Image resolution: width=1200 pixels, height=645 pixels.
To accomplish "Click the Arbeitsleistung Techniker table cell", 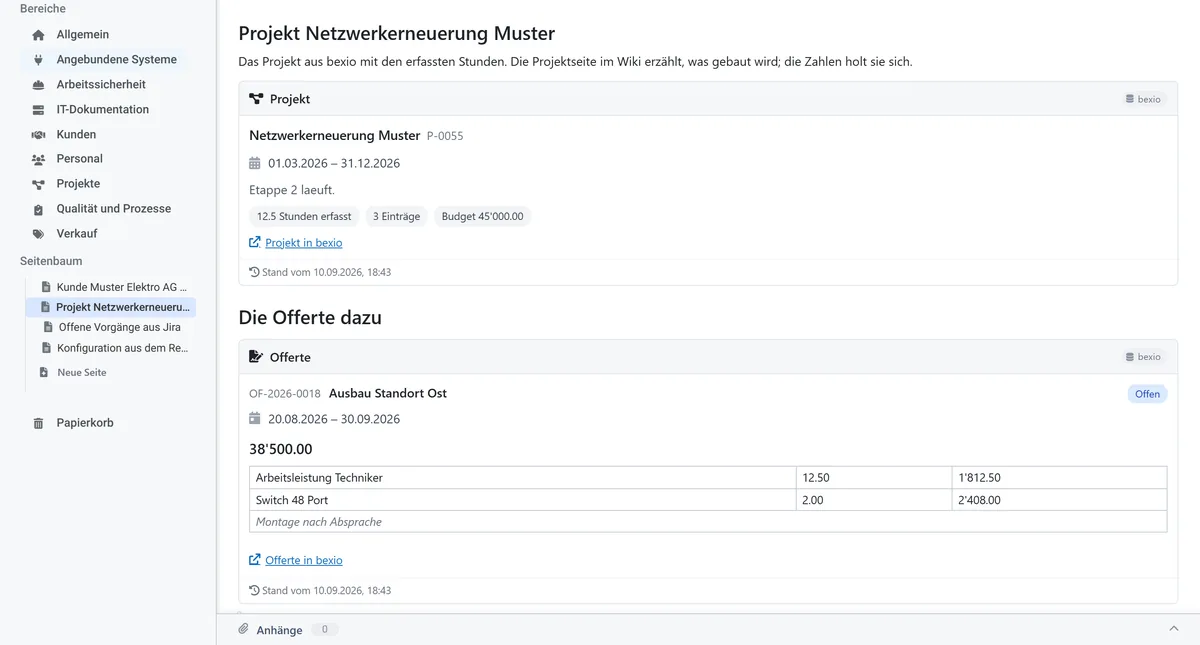I will point(523,478).
